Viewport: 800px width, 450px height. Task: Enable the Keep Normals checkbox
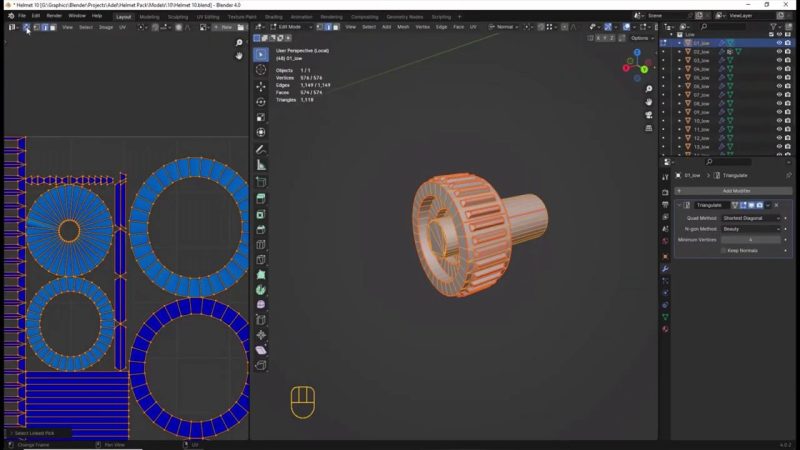tap(724, 250)
